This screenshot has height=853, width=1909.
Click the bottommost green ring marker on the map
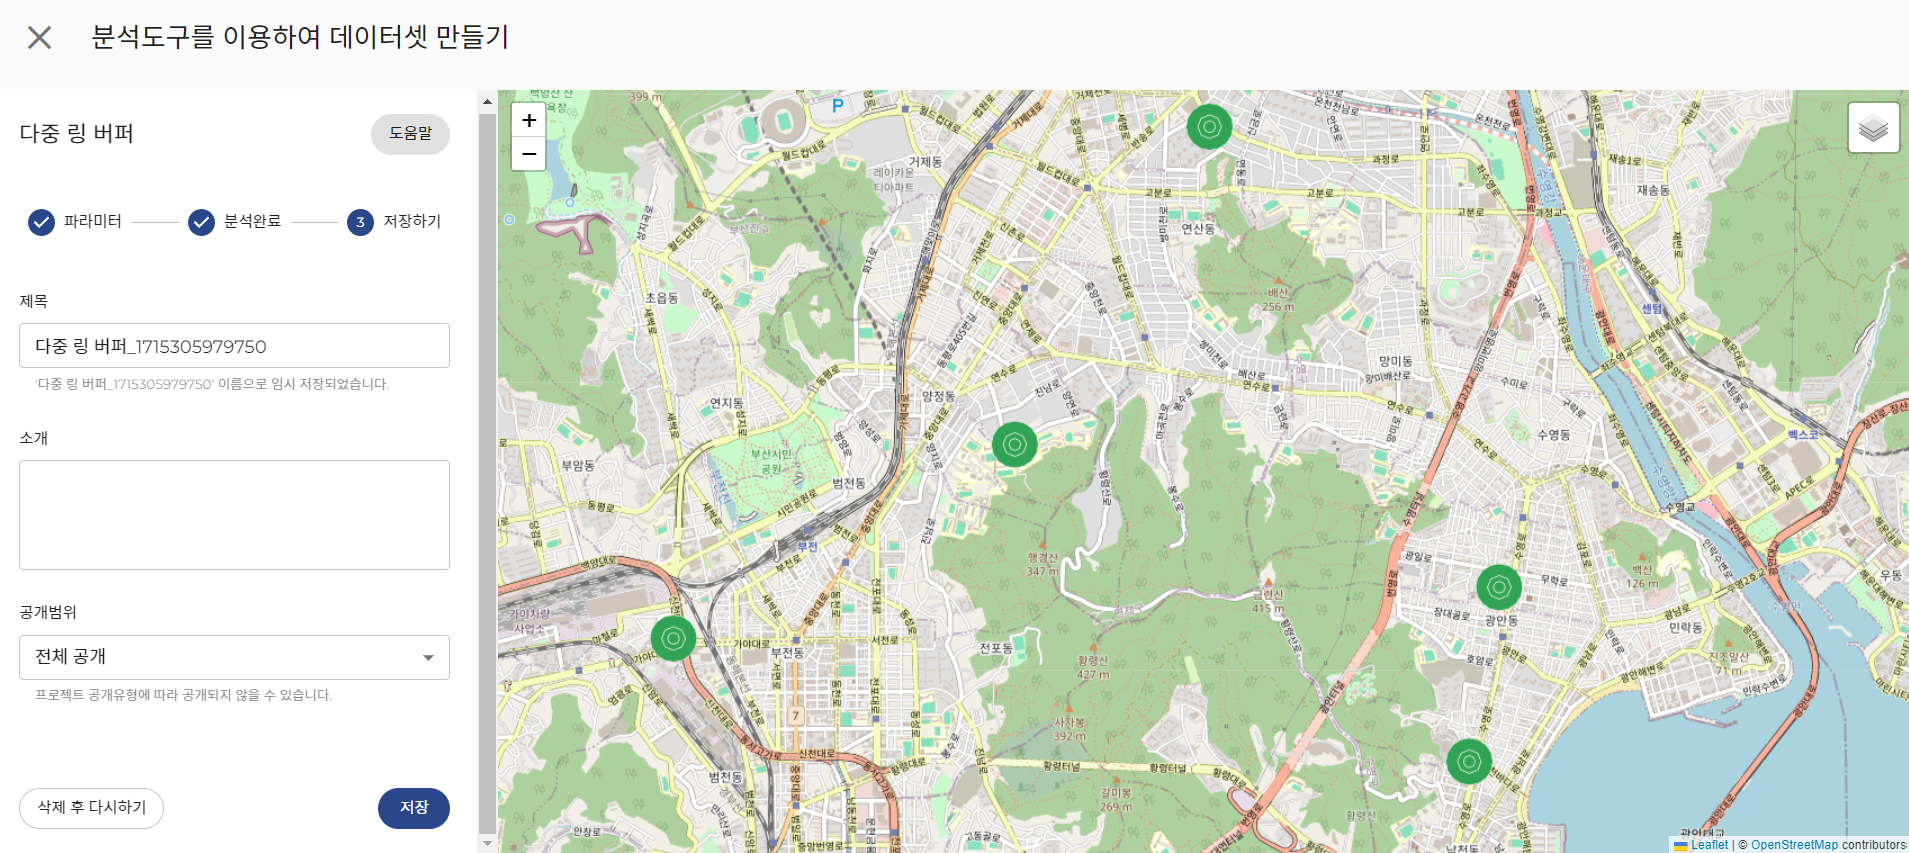click(x=1468, y=762)
